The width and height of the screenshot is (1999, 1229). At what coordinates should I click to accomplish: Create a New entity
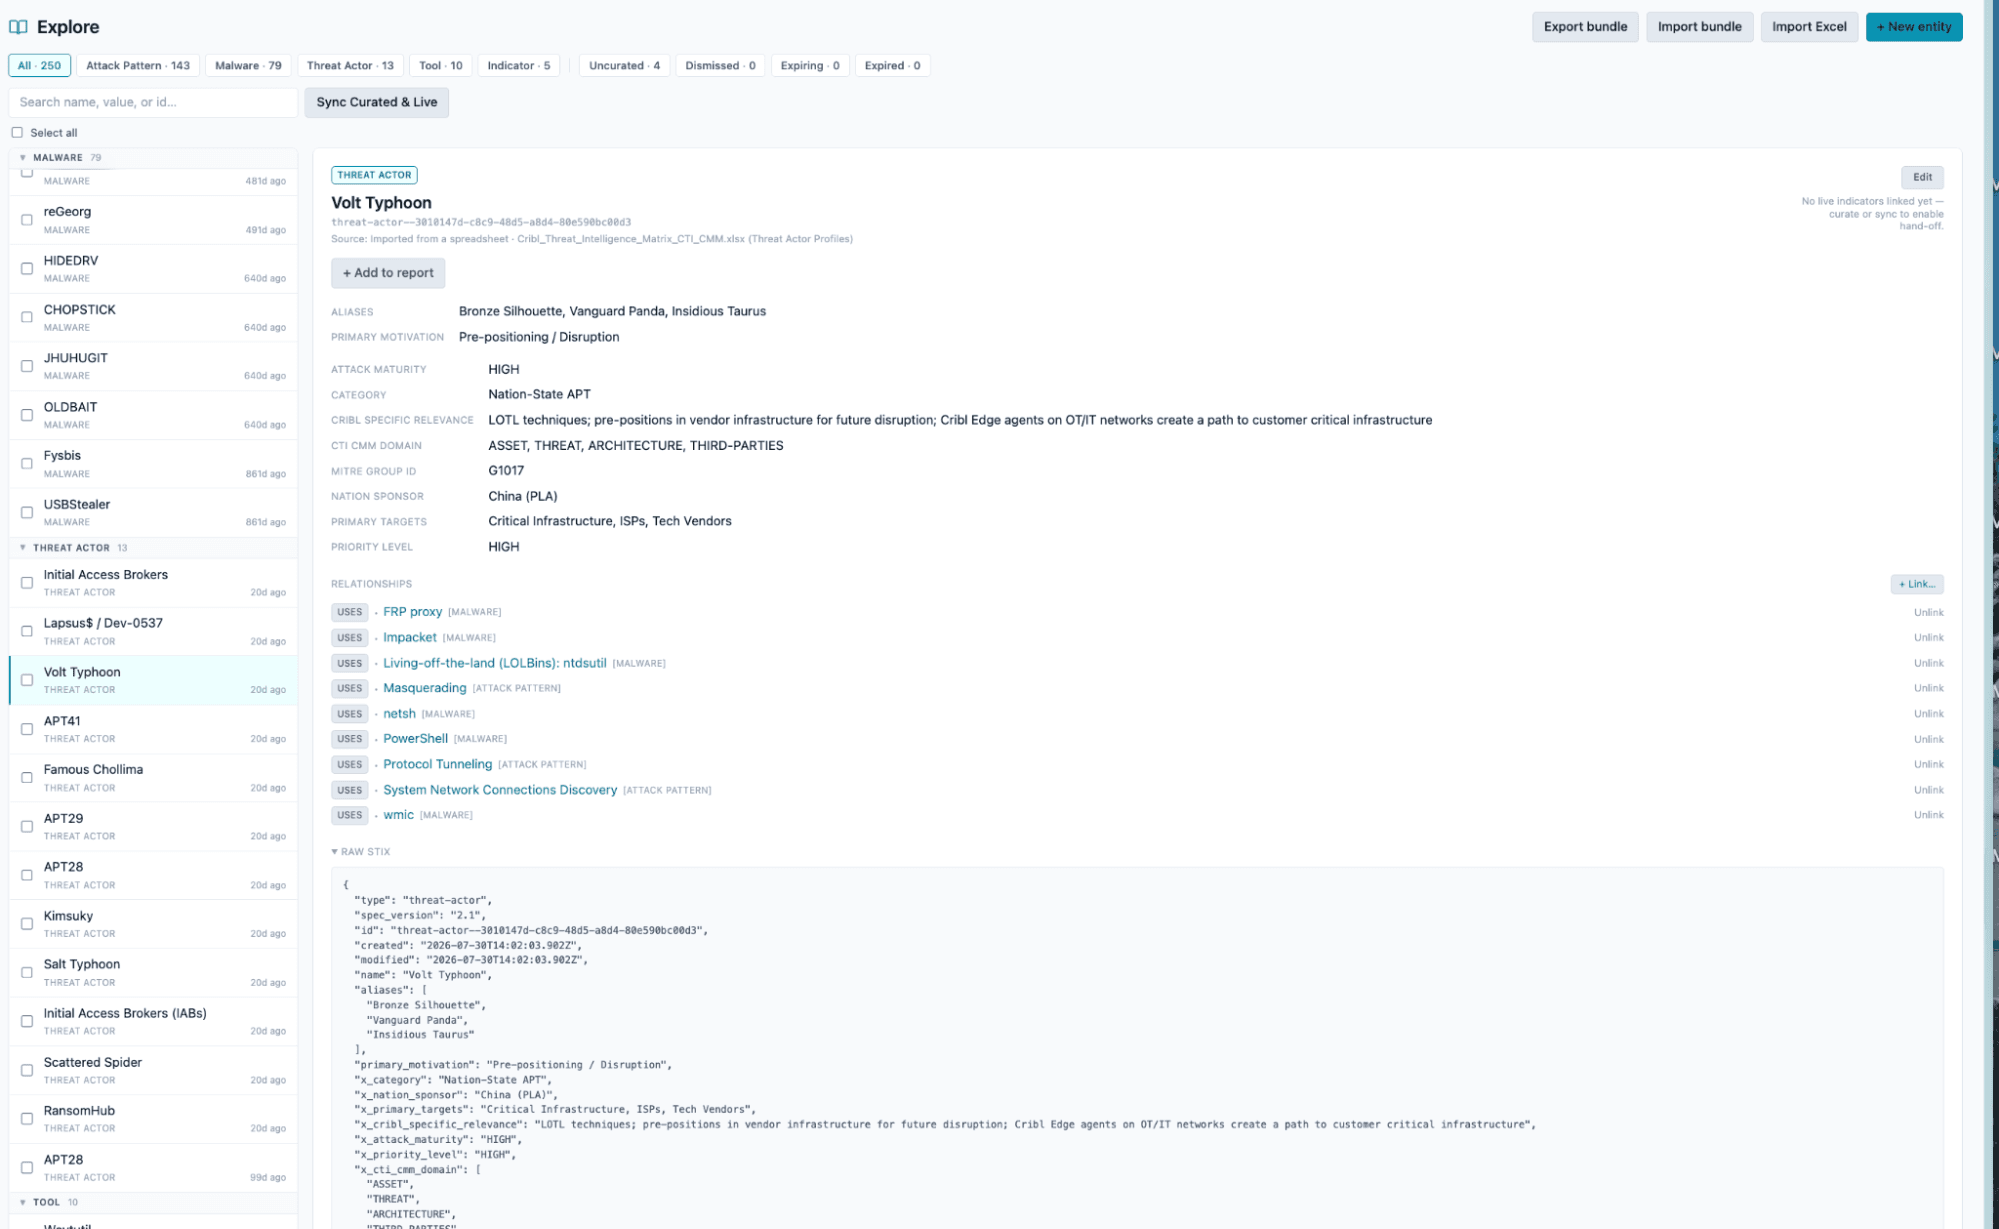coord(1914,27)
